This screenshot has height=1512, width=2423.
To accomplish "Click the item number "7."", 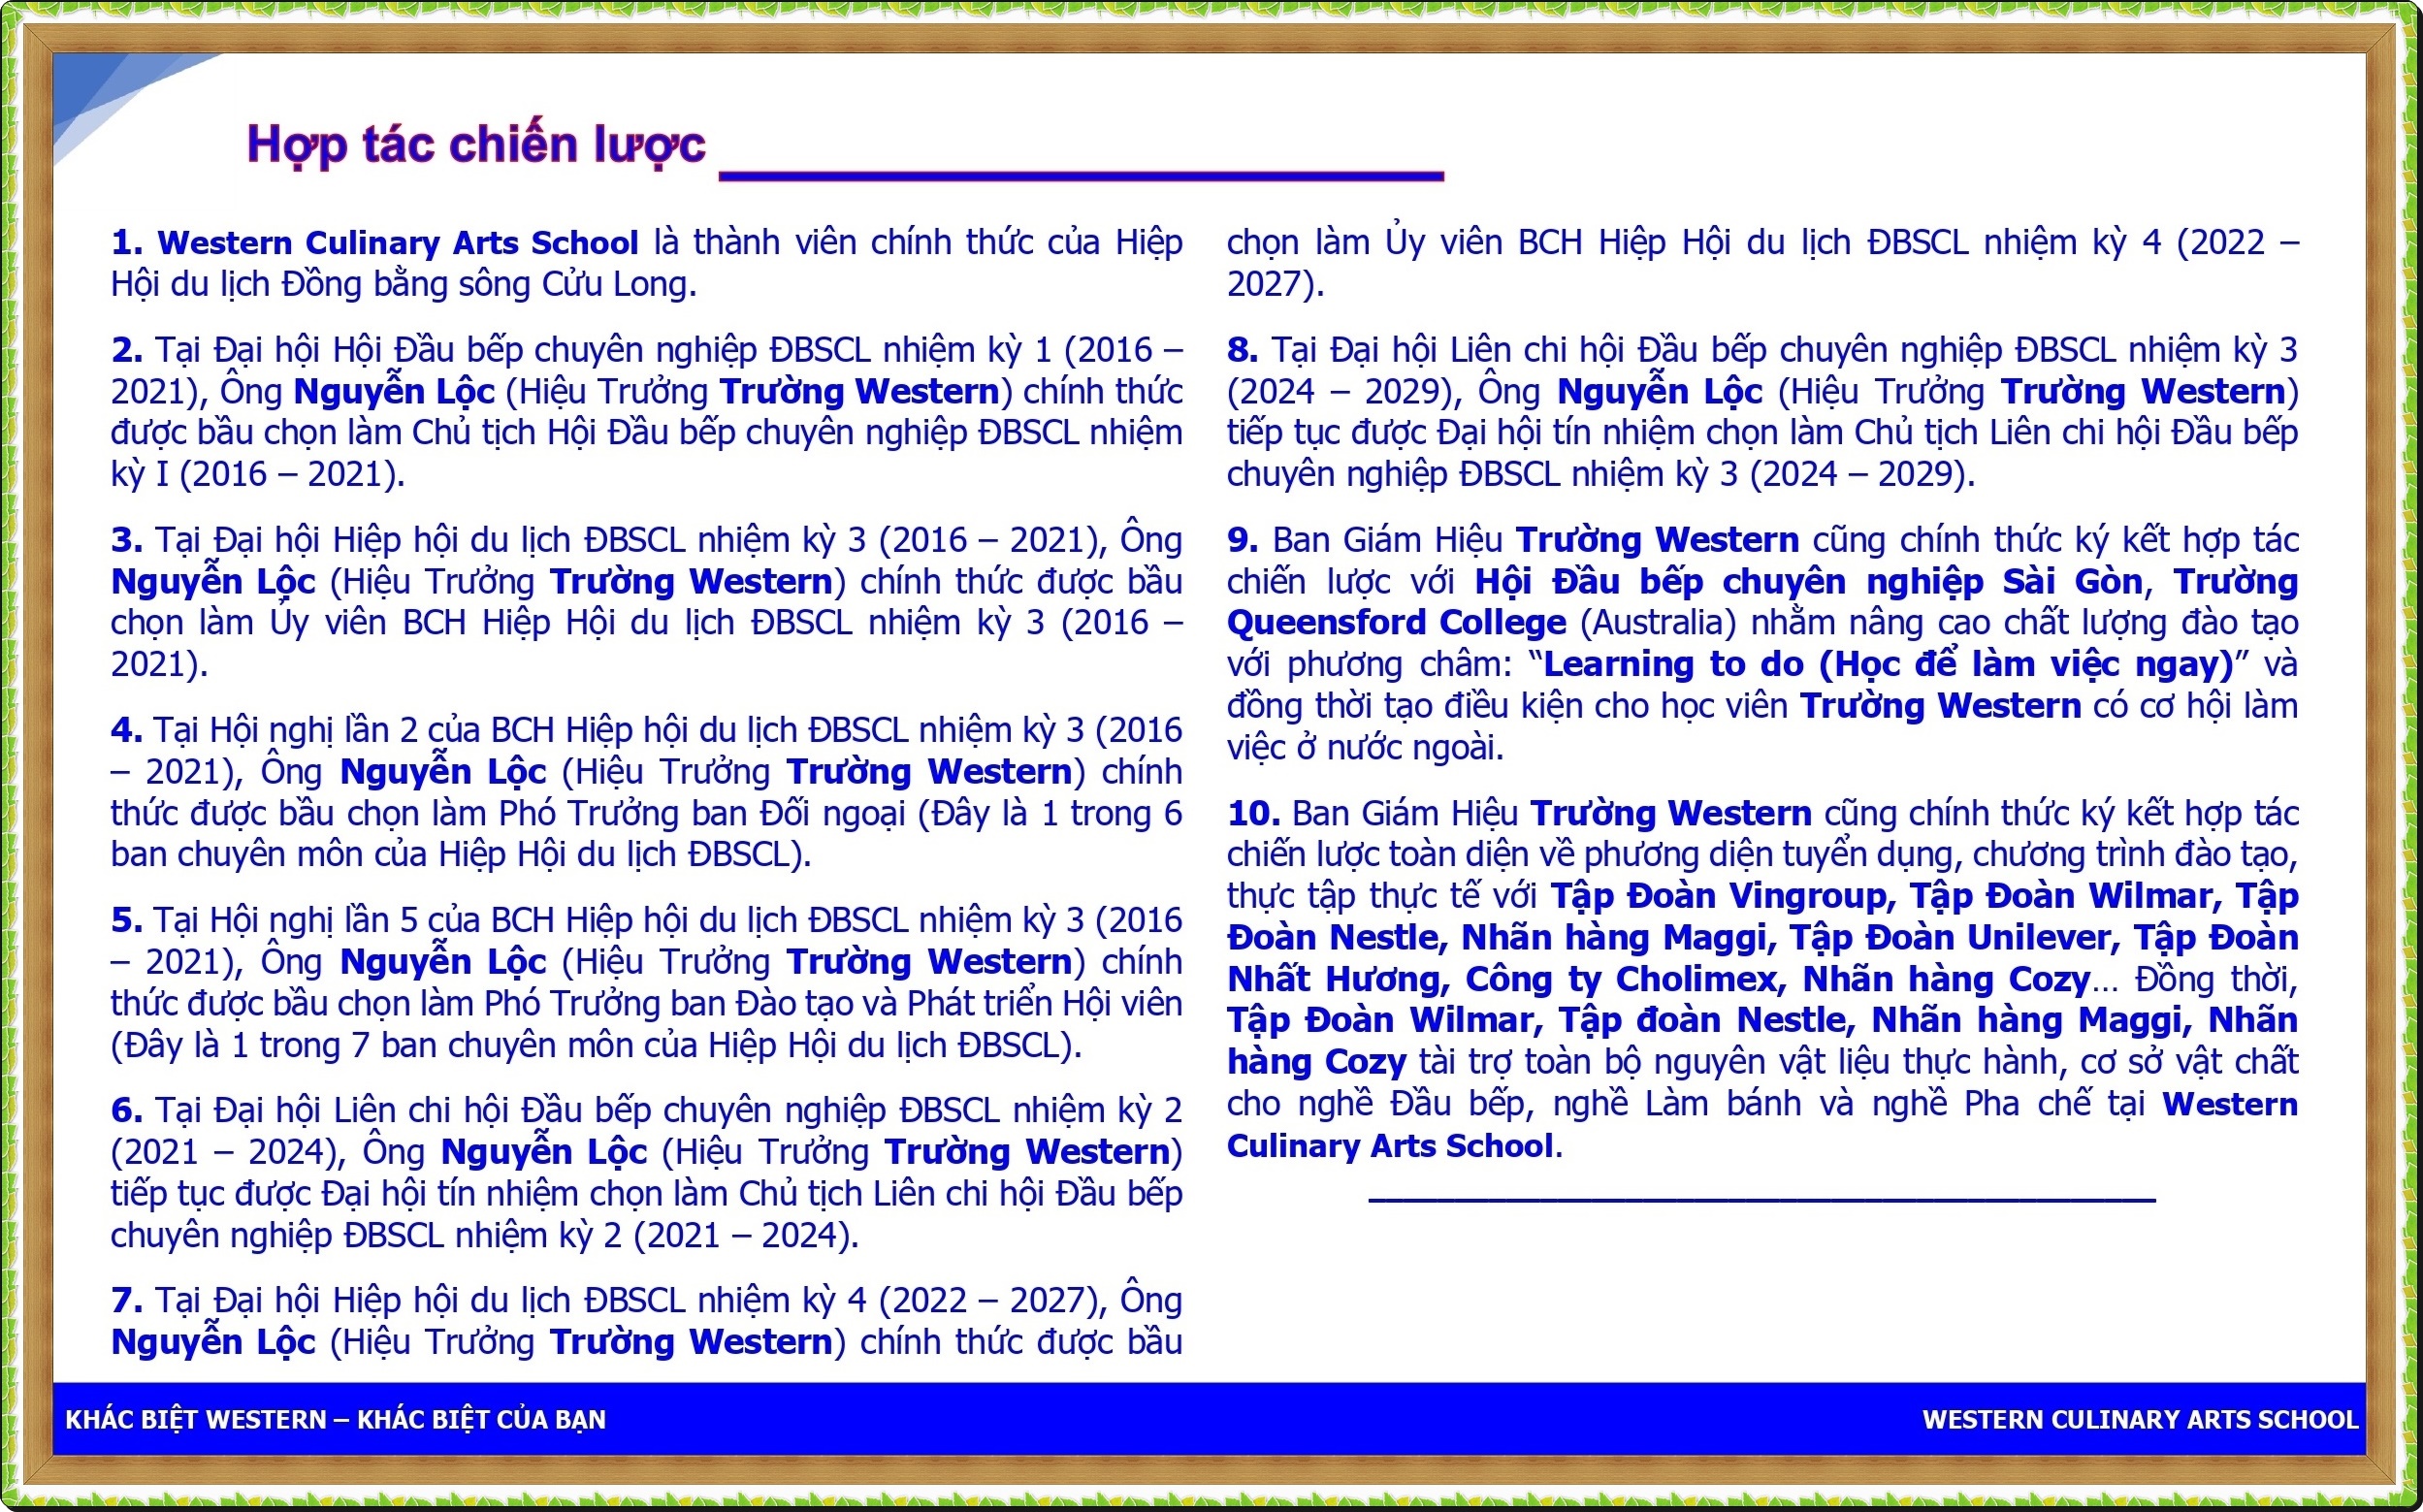I will pos(127,1300).
